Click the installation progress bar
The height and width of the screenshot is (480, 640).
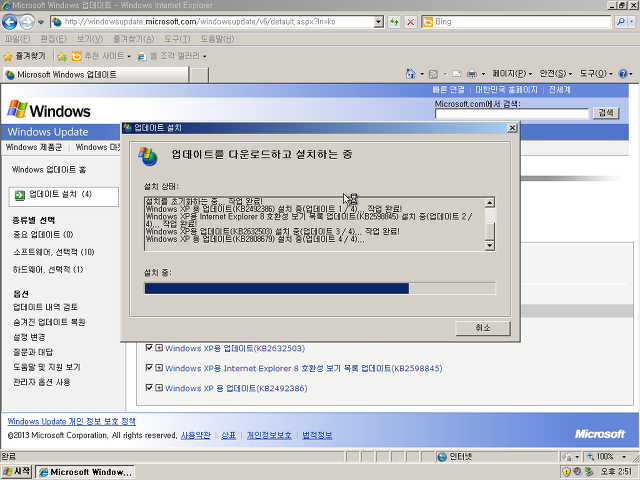pyautogui.click(x=320, y=288)
